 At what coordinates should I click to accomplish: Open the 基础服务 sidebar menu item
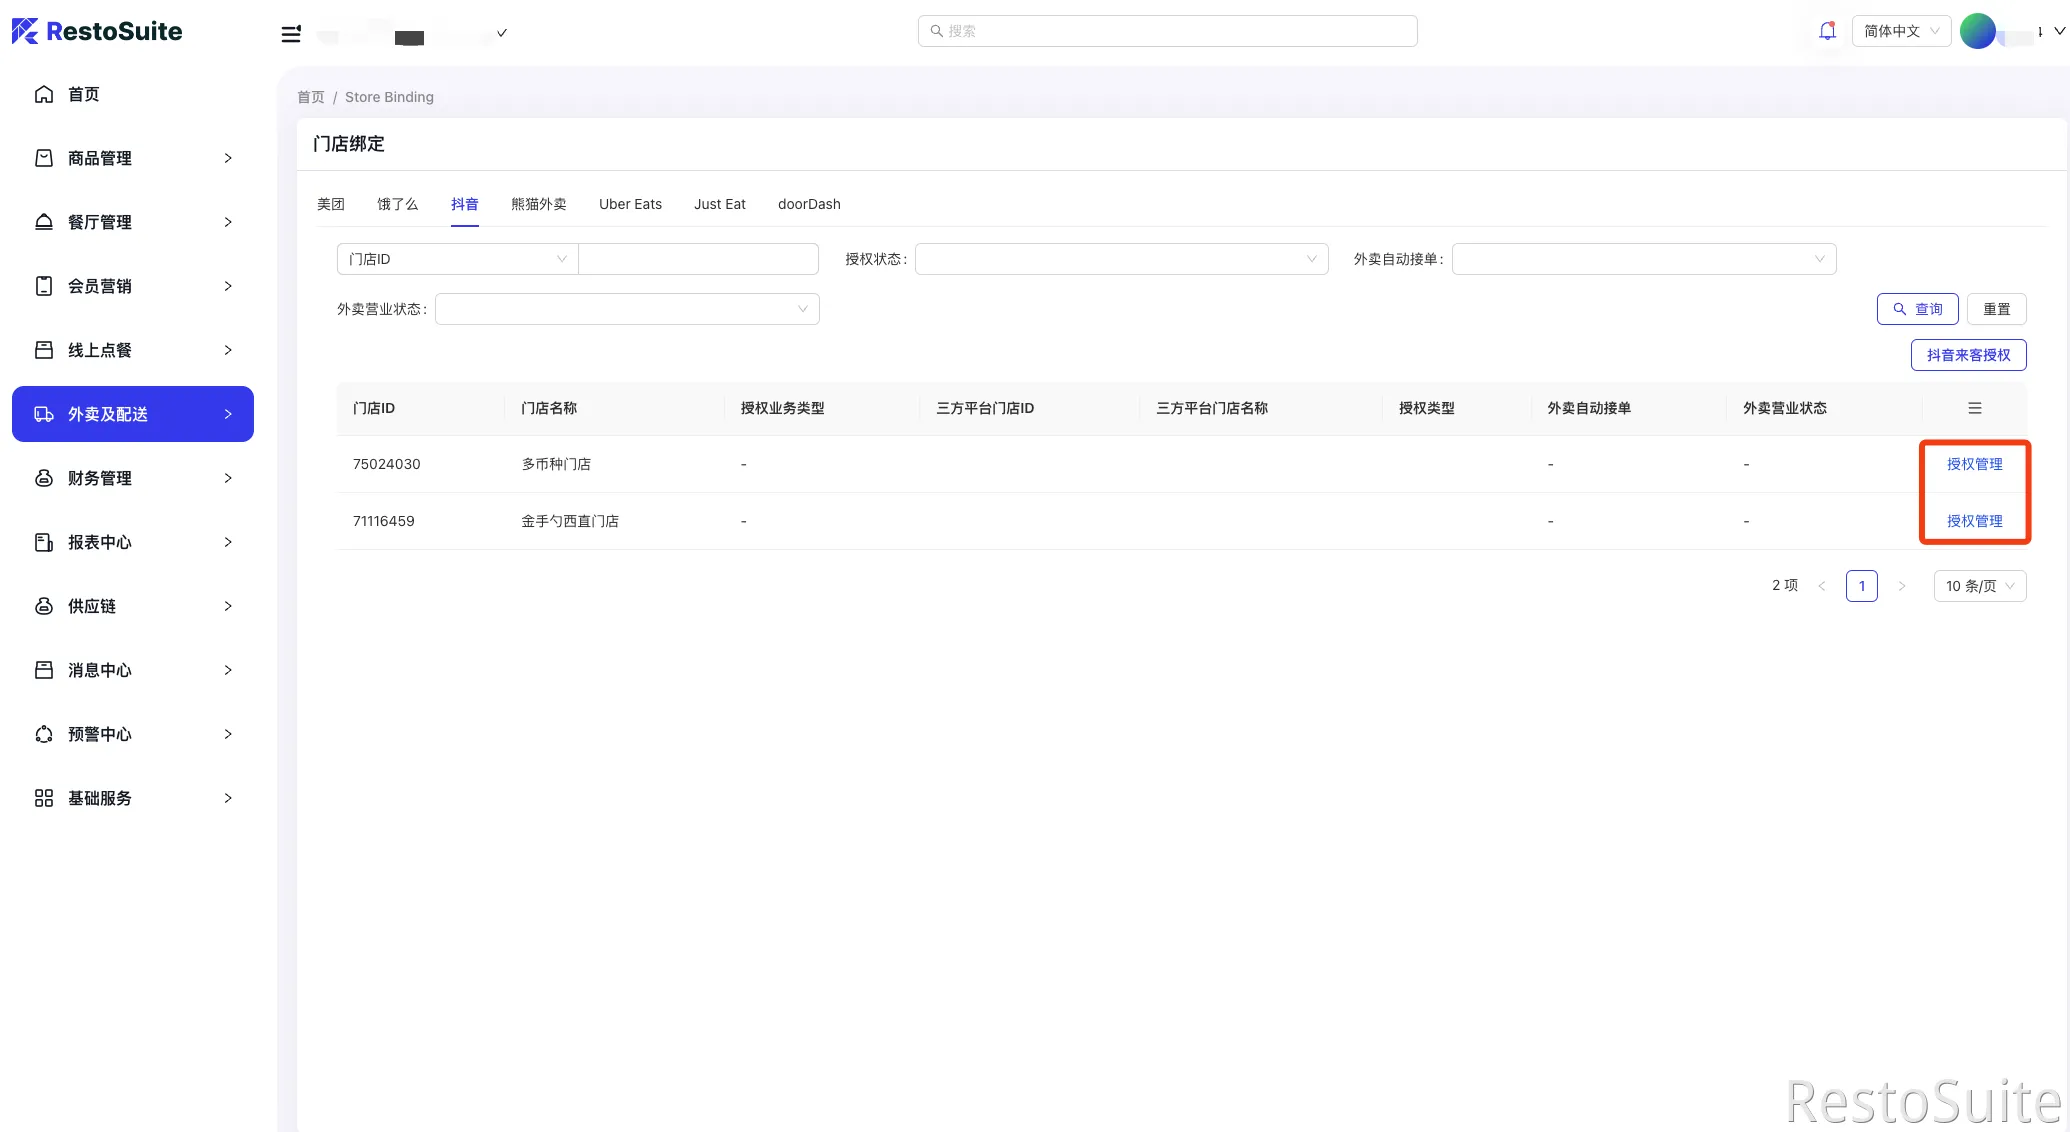(x=133, y=798)
